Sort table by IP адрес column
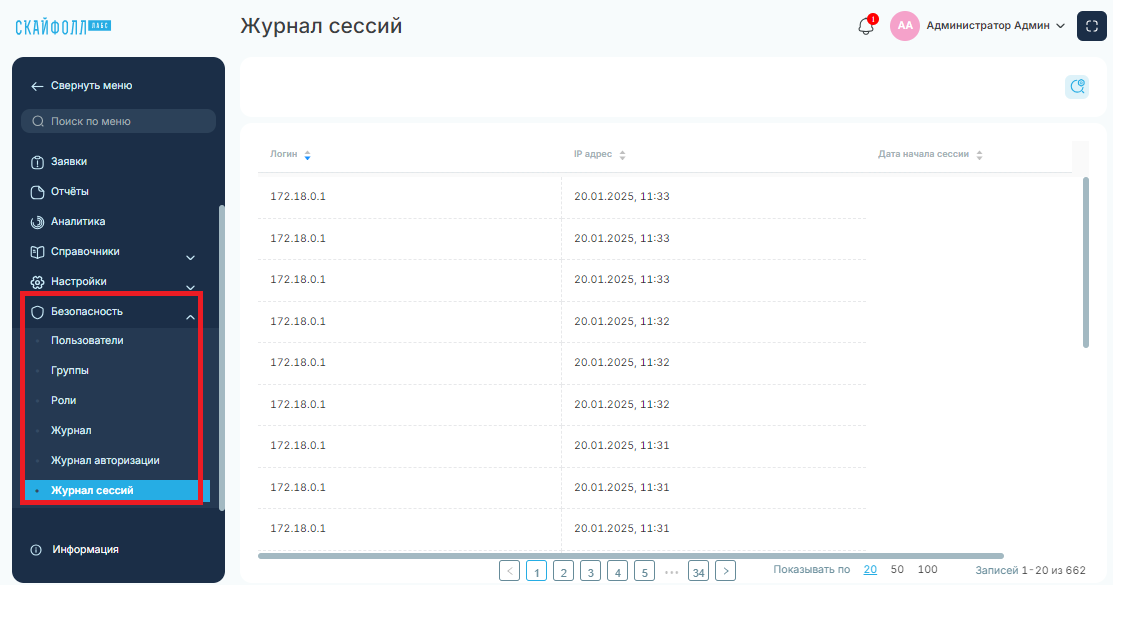 [x=622, y=155]
